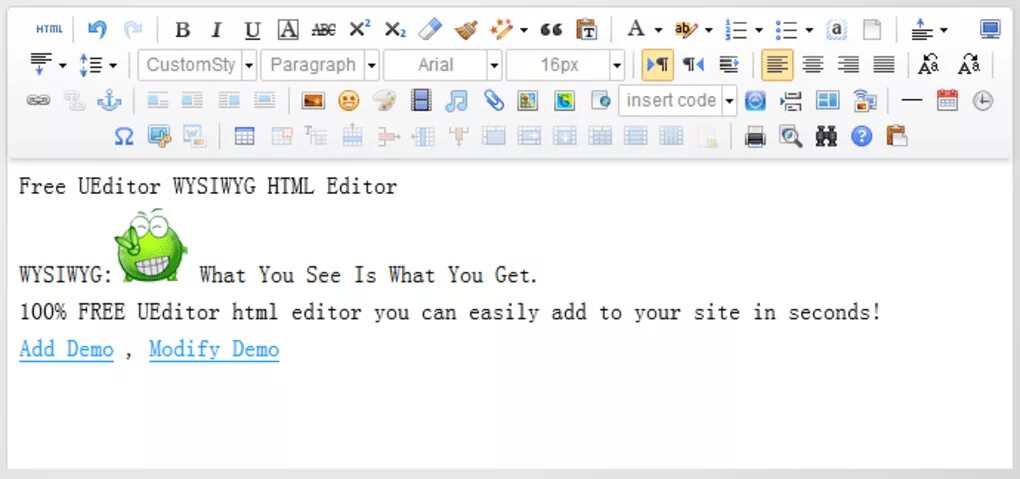The image size is (1020, 479).
Task: Print the document
Action: click(x=755, y=136)
